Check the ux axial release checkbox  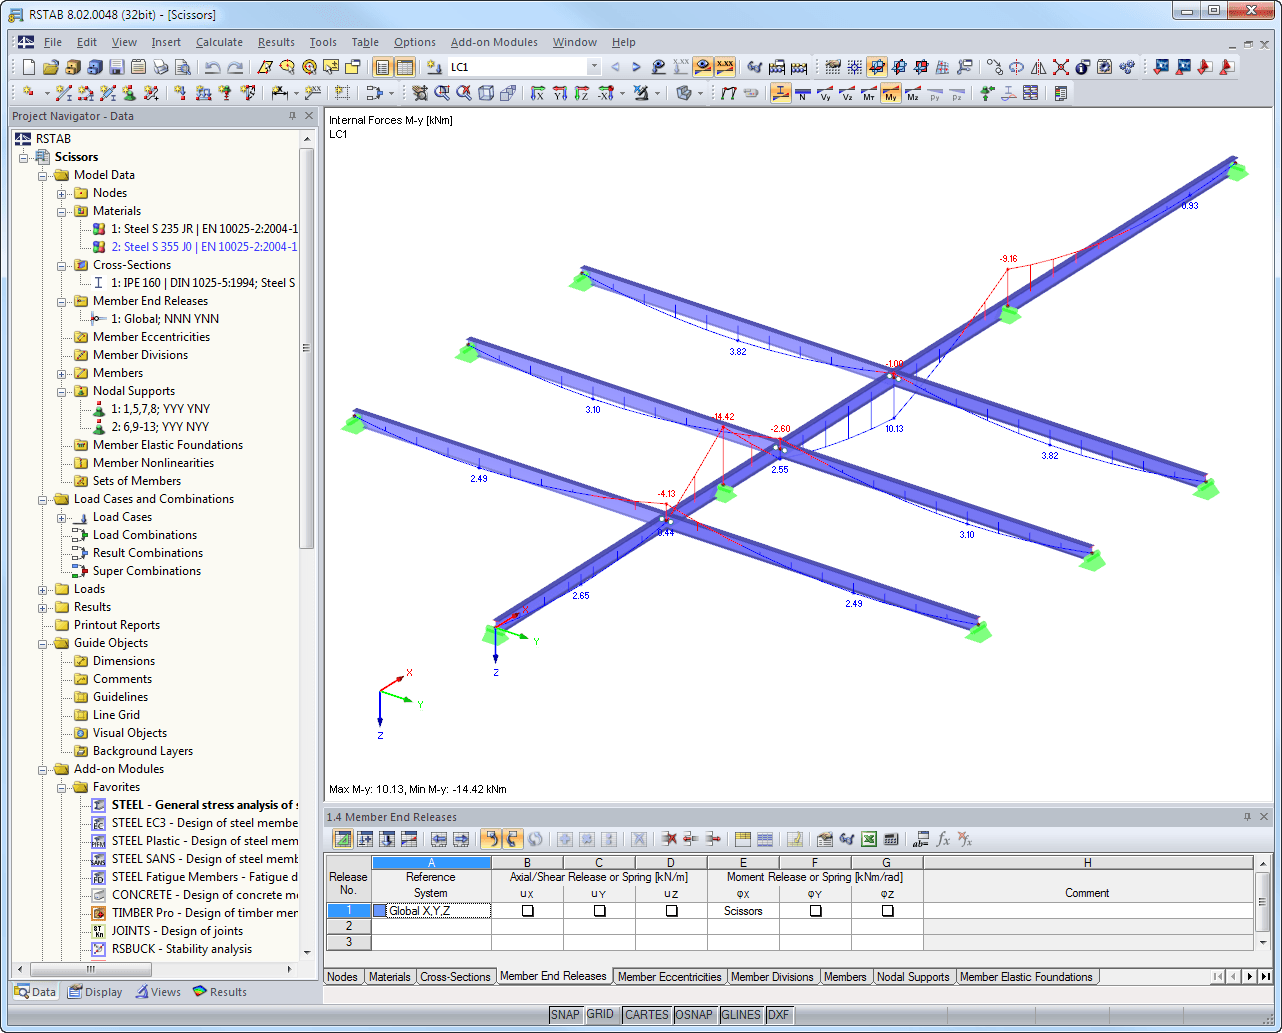pos(527,911)
